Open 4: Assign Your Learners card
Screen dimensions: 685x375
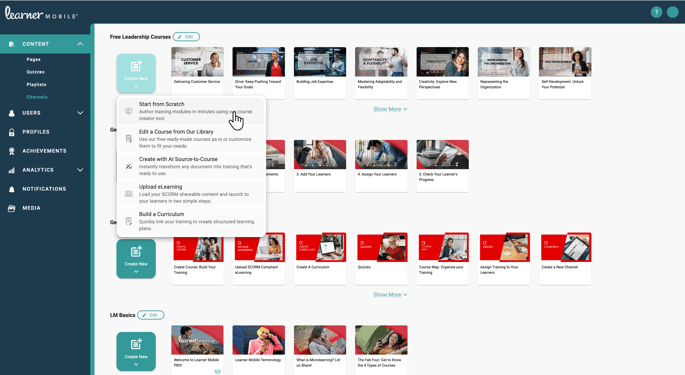tap(381, 166)
